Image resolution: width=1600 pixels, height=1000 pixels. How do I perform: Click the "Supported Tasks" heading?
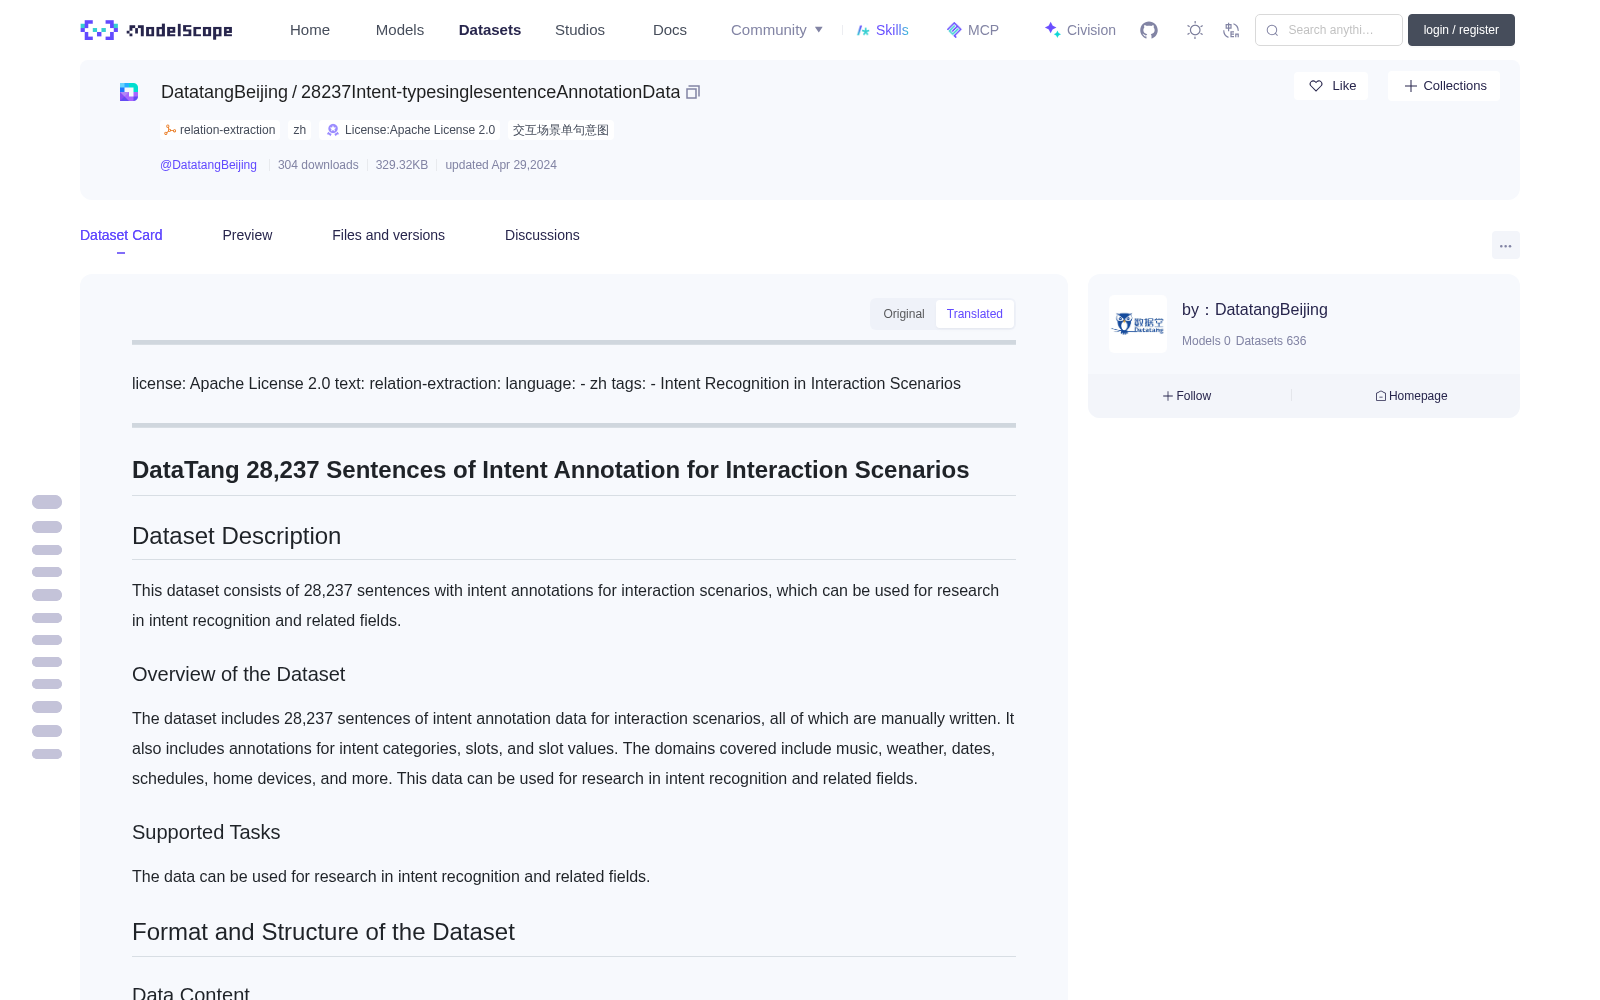pyautogui.click(x=206, y=832)
